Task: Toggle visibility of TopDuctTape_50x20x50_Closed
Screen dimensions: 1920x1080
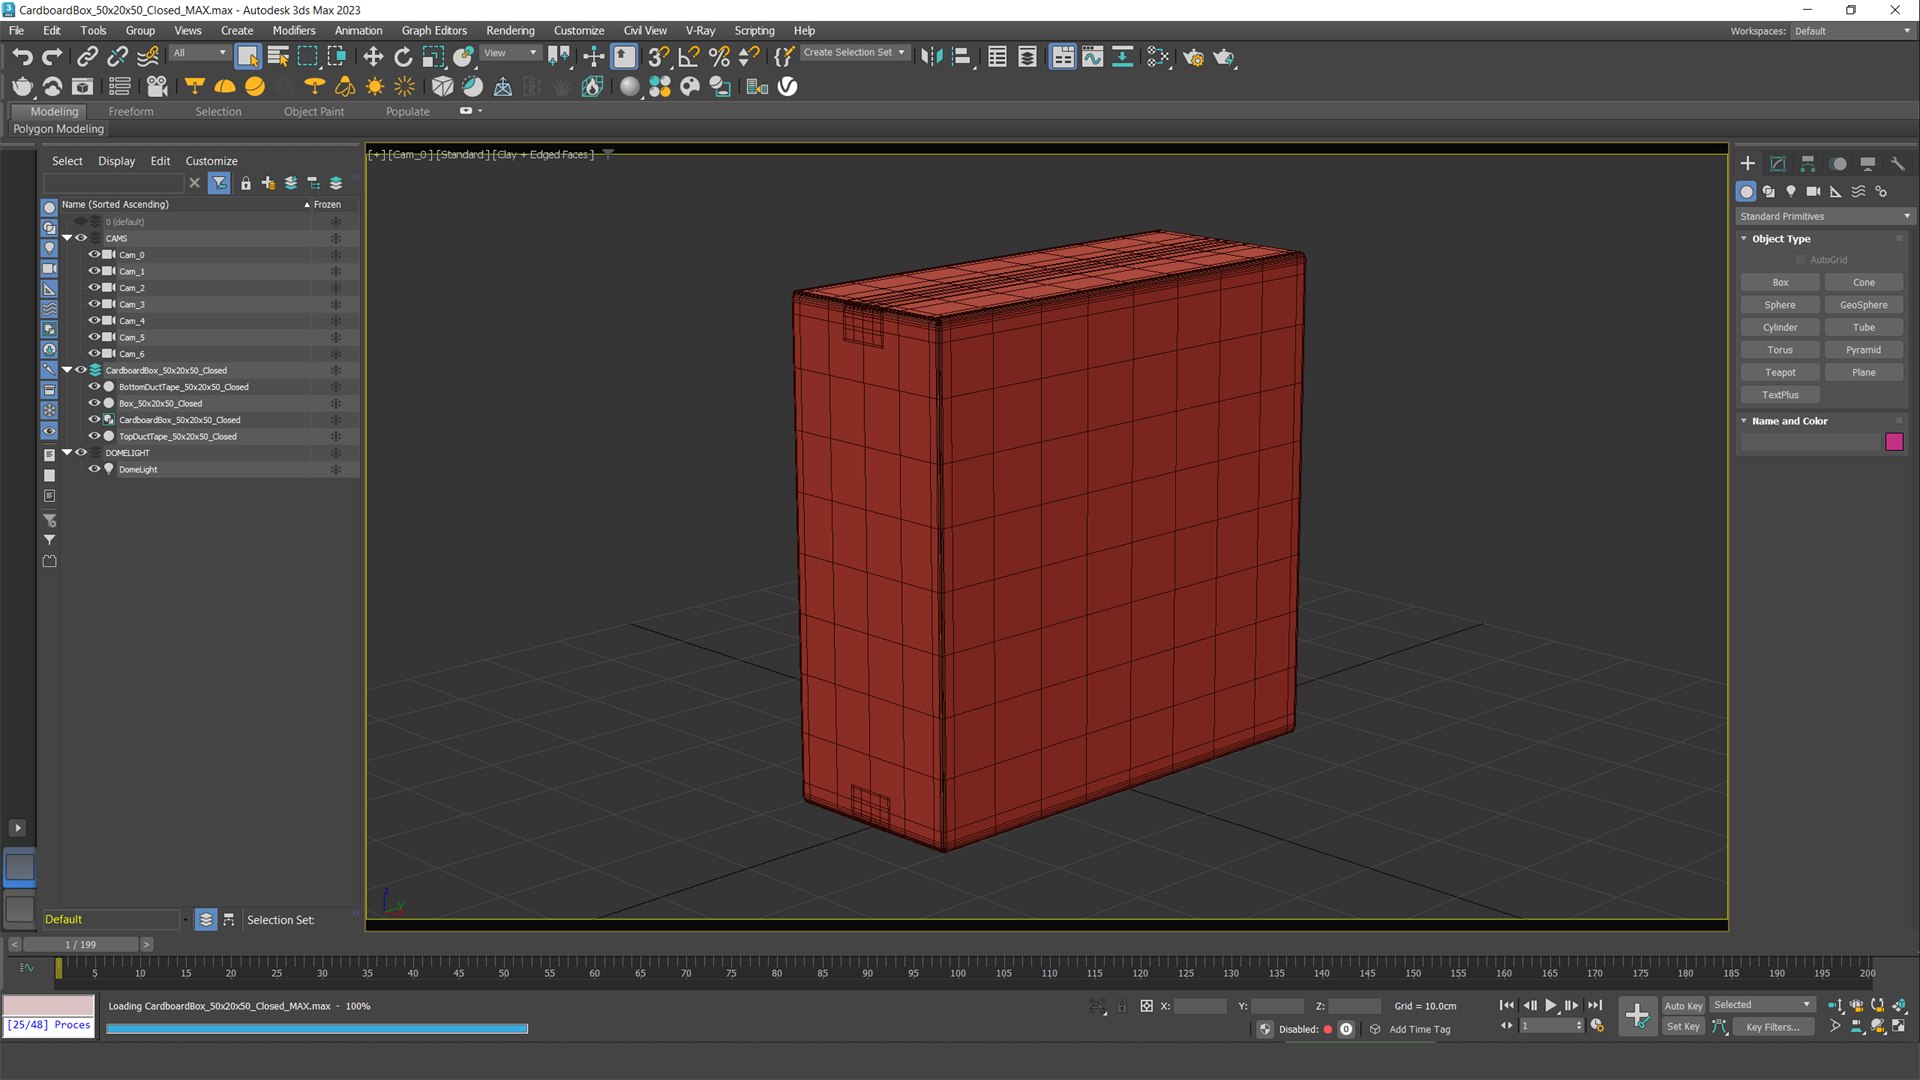Action: point(94,436)
